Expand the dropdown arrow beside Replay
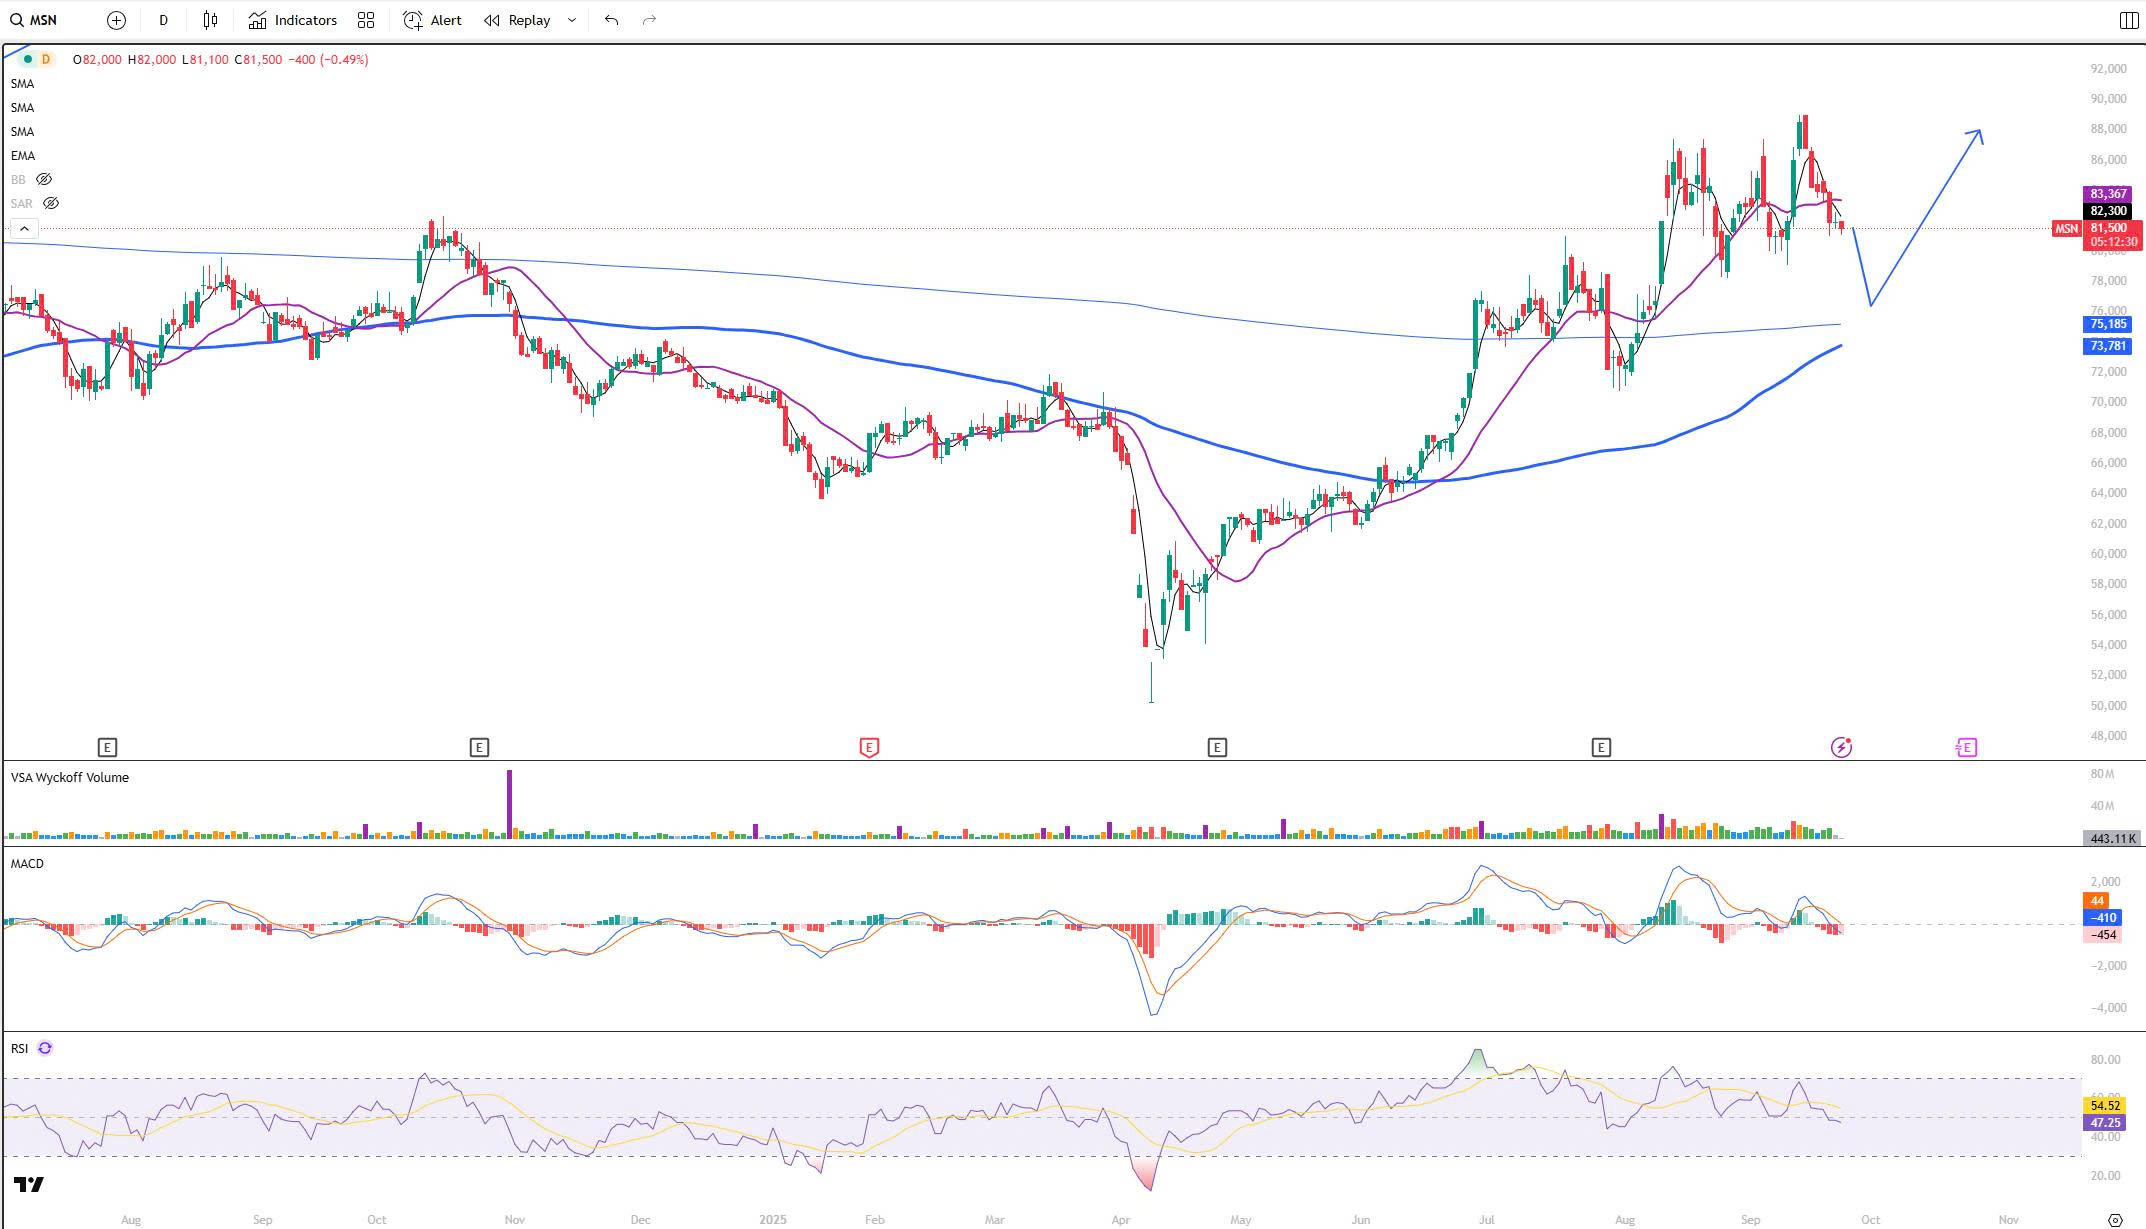 [x=572, y=20]
